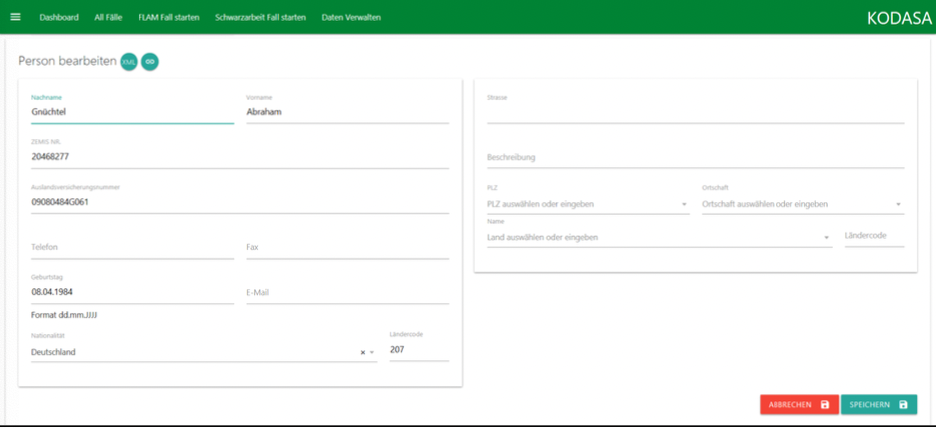Open the Alle Fälle menu item

point(108,17)
